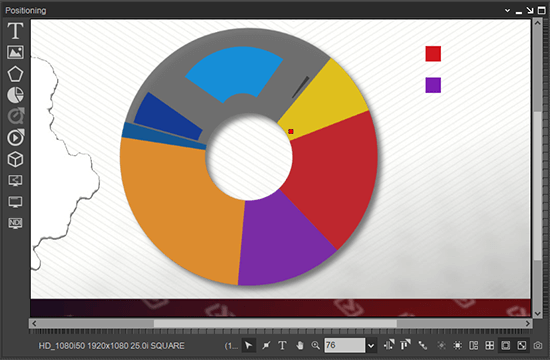The width and height of the screenshot is (550, 360).
Task: Toggle the hand pan tool
Action: click(x=299, y=346)
